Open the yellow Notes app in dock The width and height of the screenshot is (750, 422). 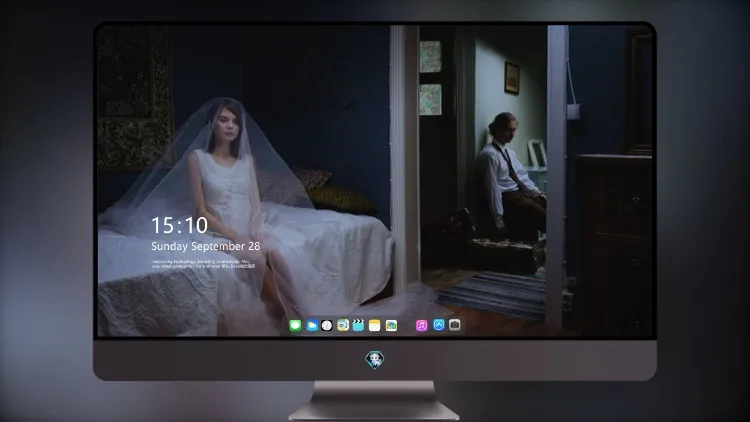coord(375,326)
